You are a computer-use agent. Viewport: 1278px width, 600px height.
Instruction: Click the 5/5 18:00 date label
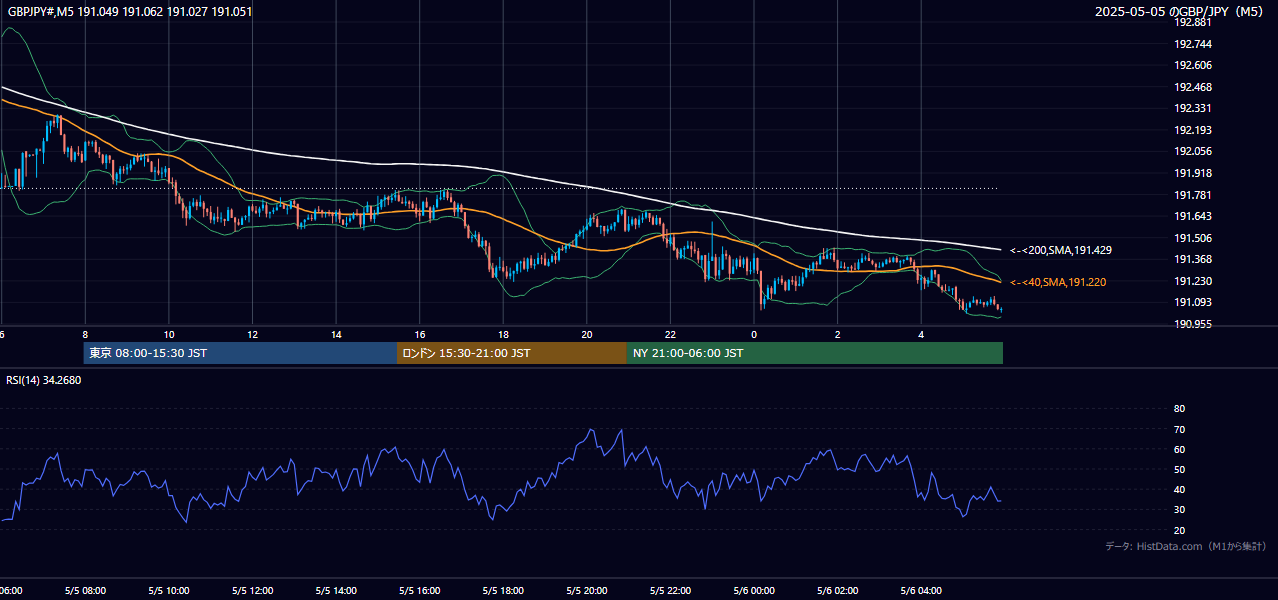click(x=503, y=591)
